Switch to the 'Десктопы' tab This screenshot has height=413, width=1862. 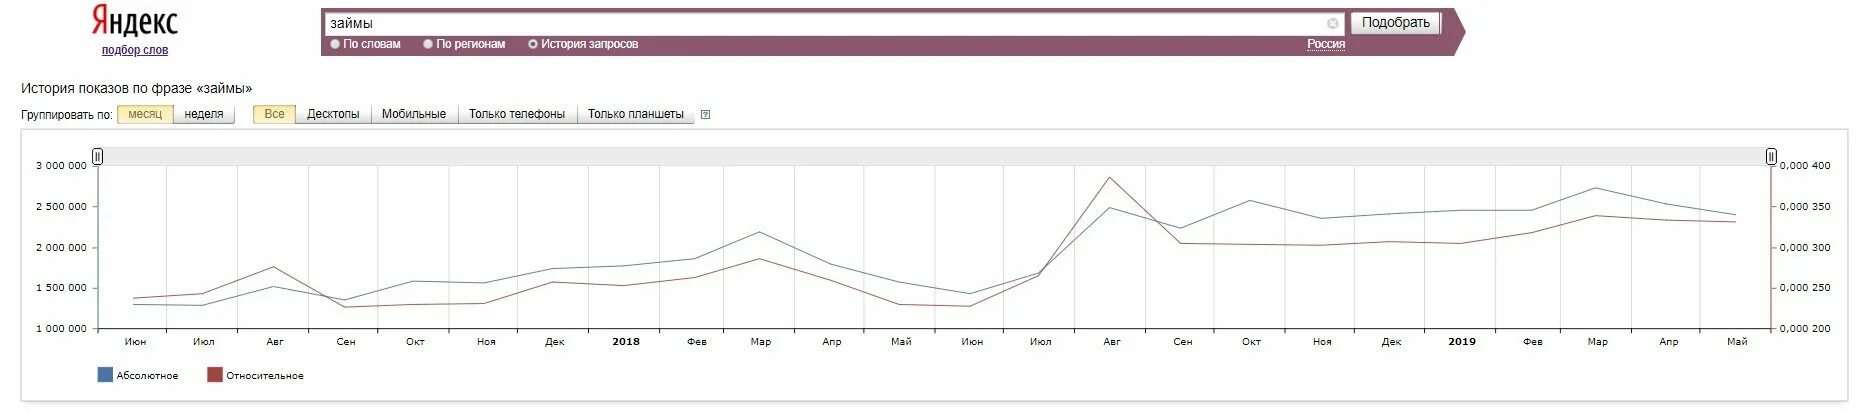(x=333, y=114)
